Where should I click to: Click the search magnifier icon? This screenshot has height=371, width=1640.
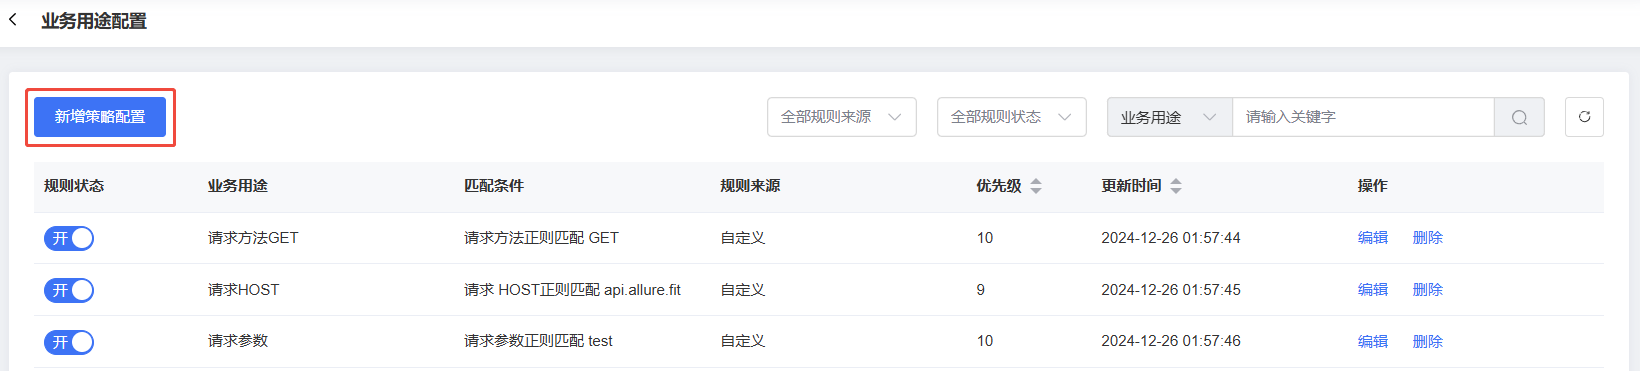[1519, 117]
